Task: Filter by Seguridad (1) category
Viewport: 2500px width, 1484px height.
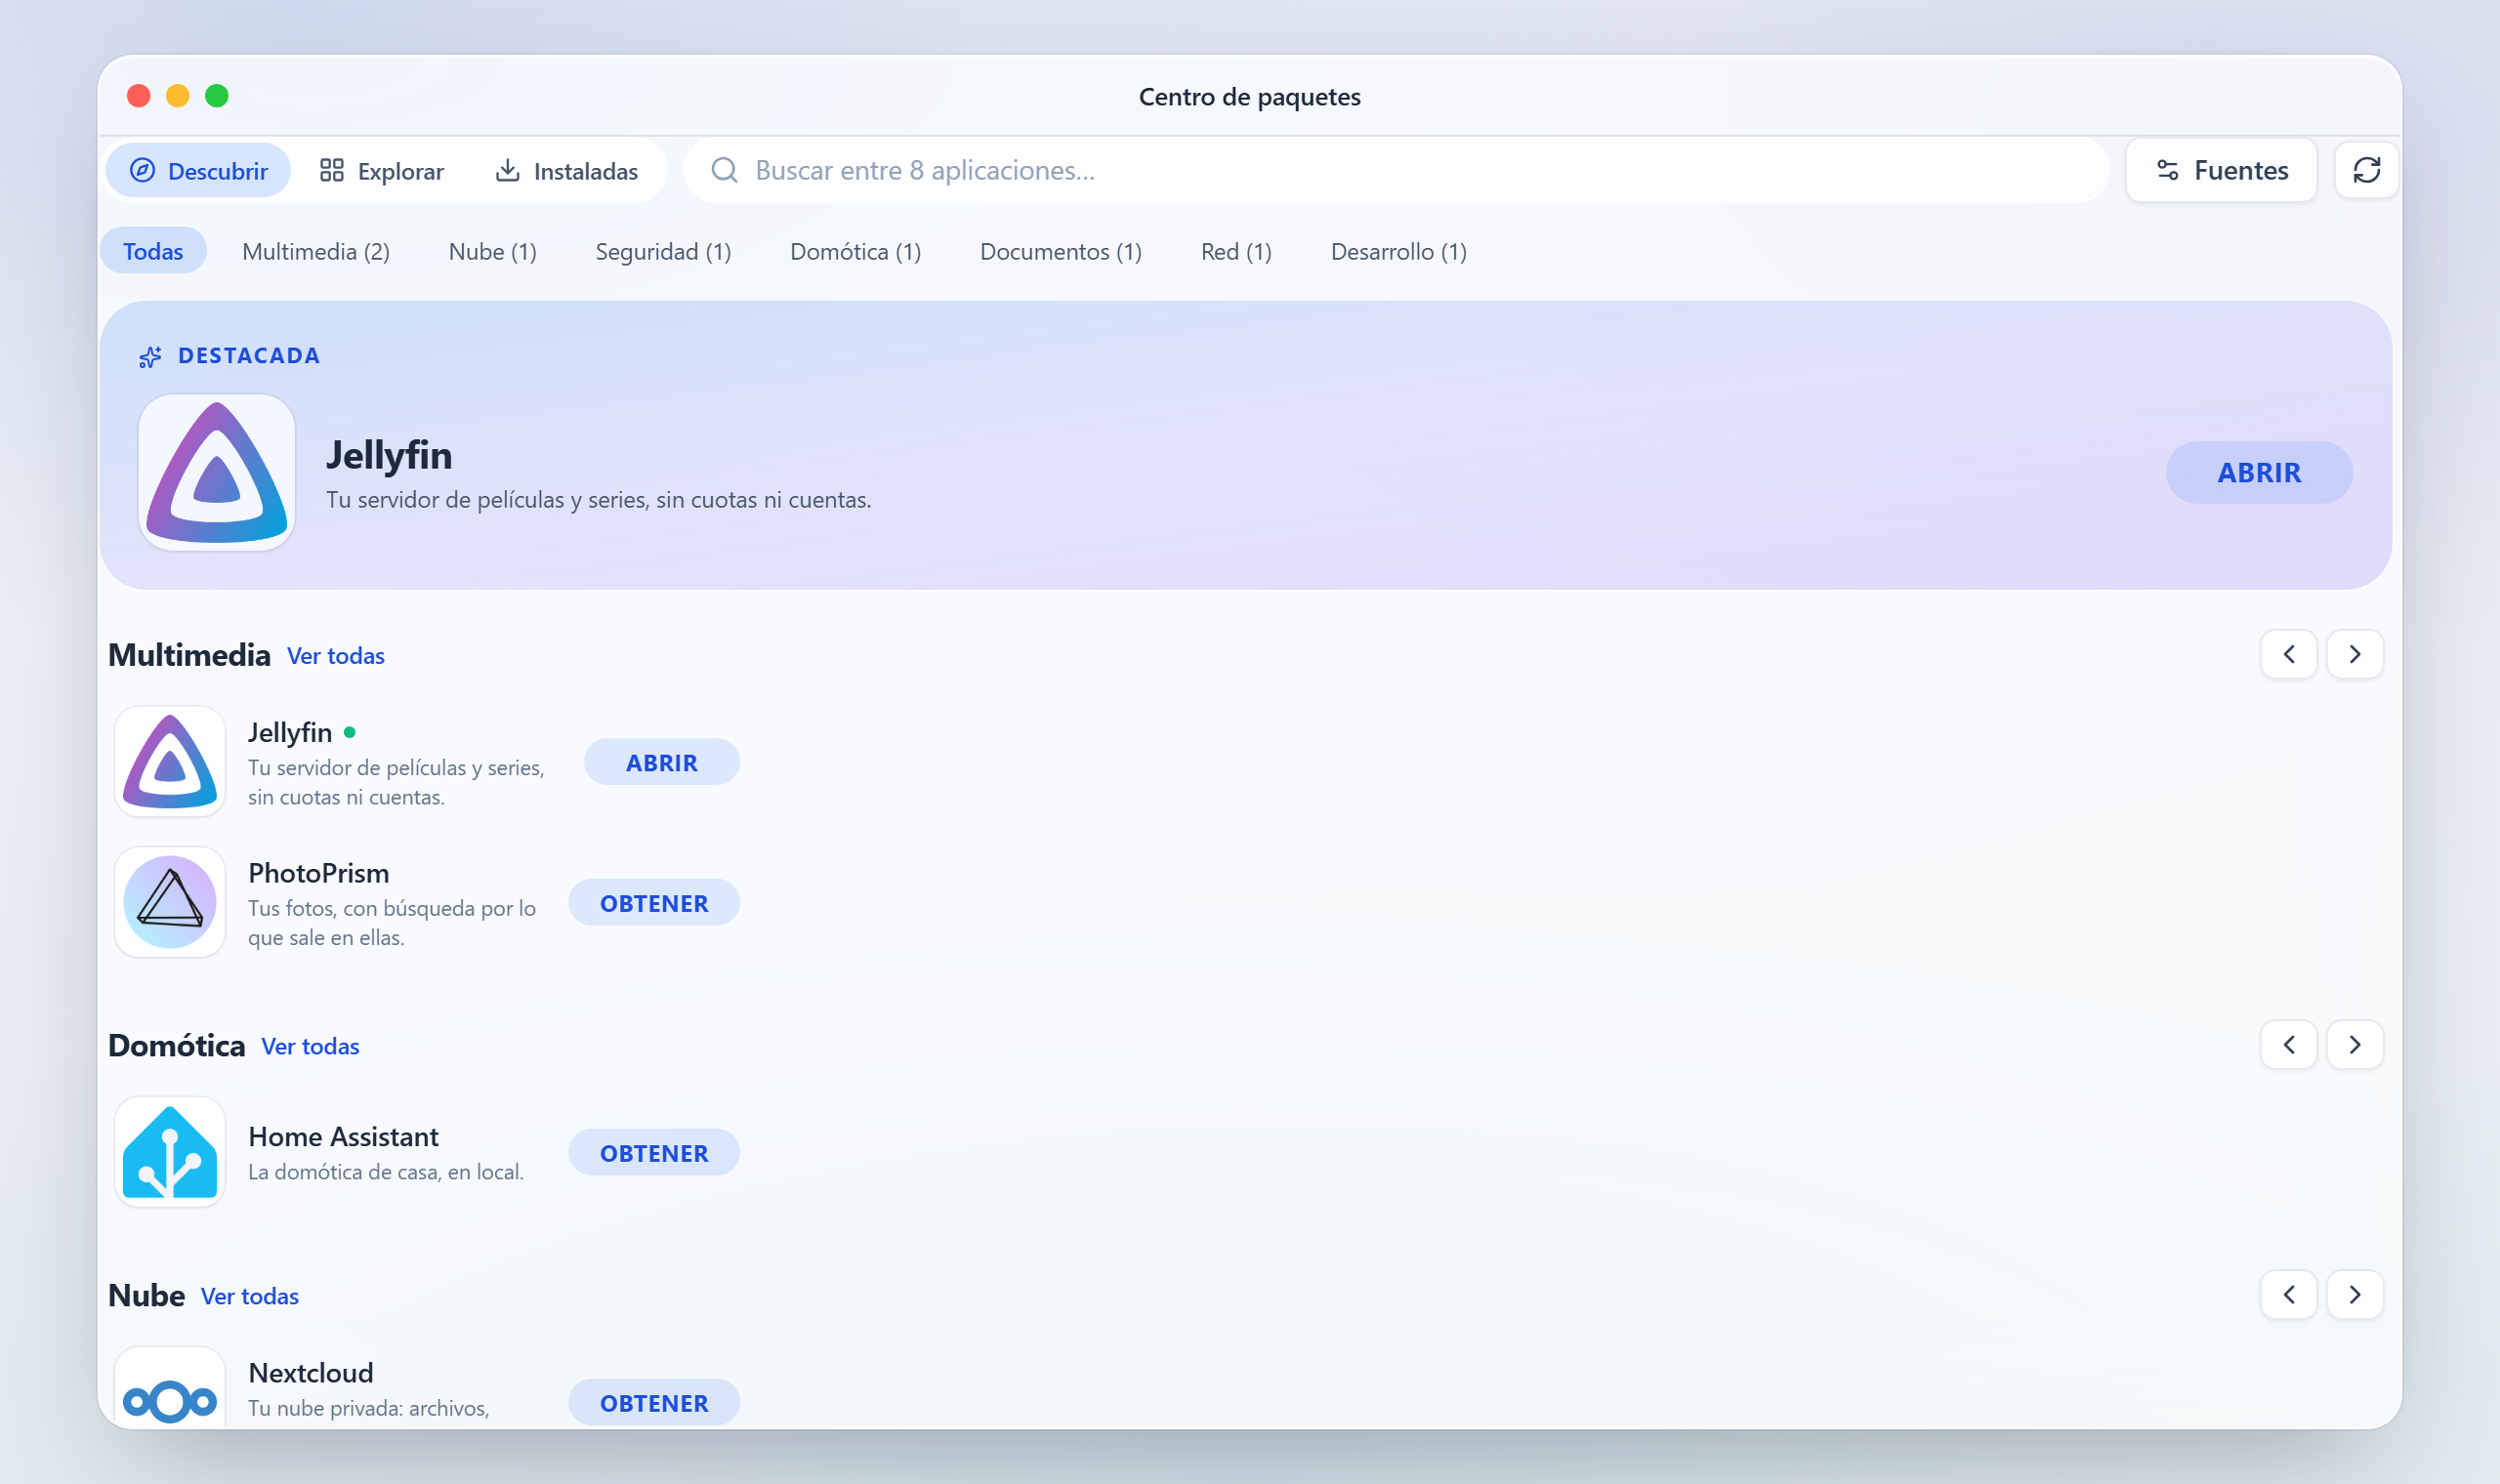Action: click(x=664, y=251)
